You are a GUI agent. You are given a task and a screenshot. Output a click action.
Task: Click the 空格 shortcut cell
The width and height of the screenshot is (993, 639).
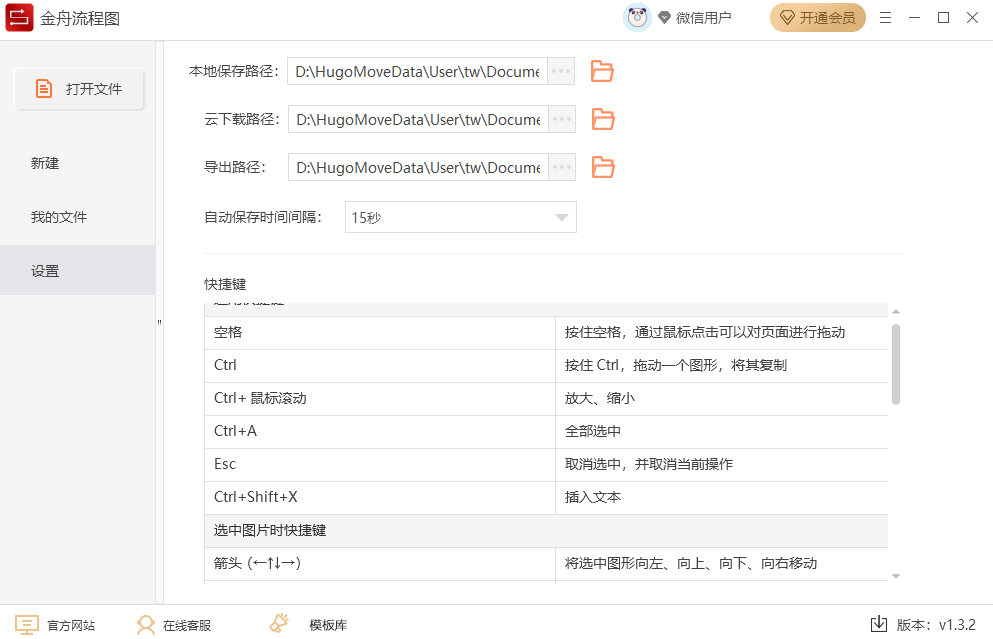380,332
